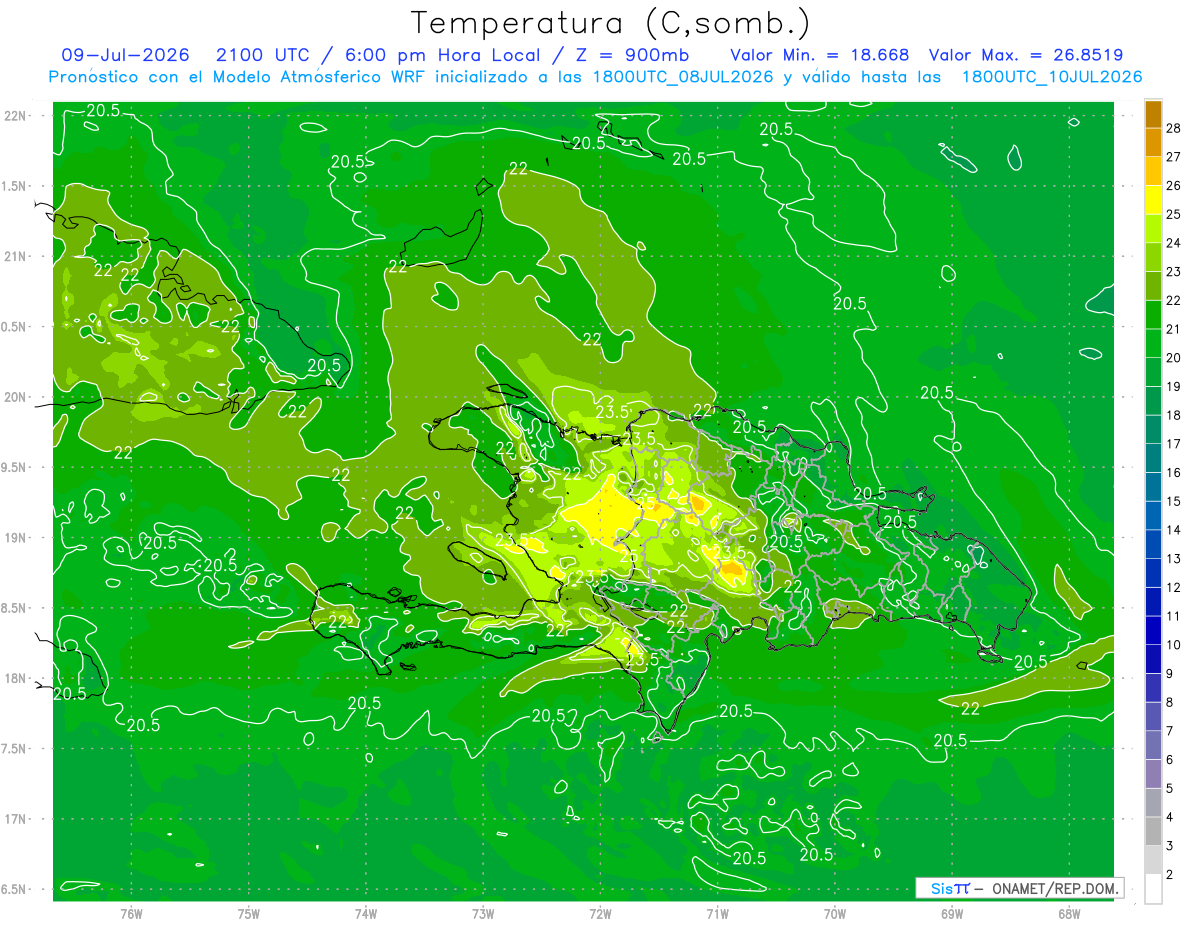This screenshot has height=927, width=1200.
Task: Click the '18N' latitude label
Action: 15,678
